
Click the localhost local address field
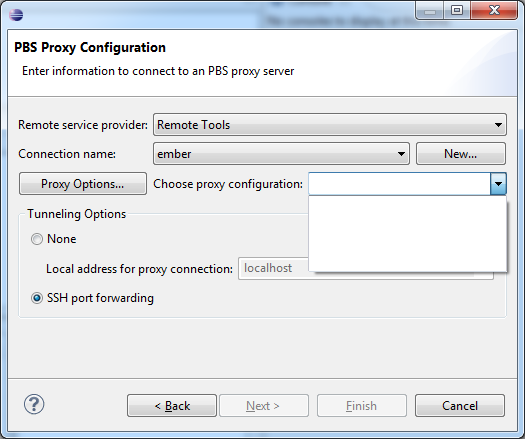pyautogui.click(x=273, y=268)
